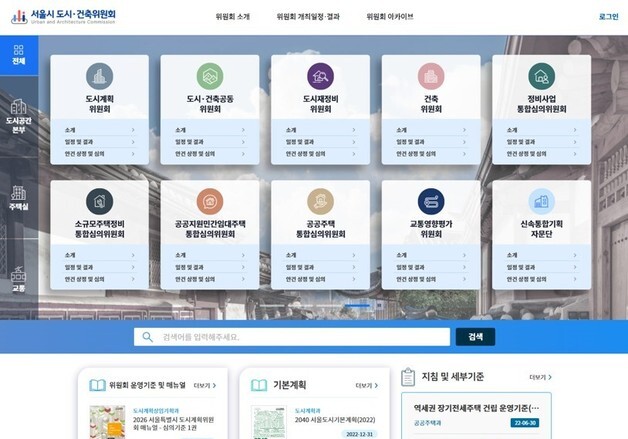Click the 소규모주택정비 통합심의위원회 icon
628x439 pixels.
[x=99, y=201]
